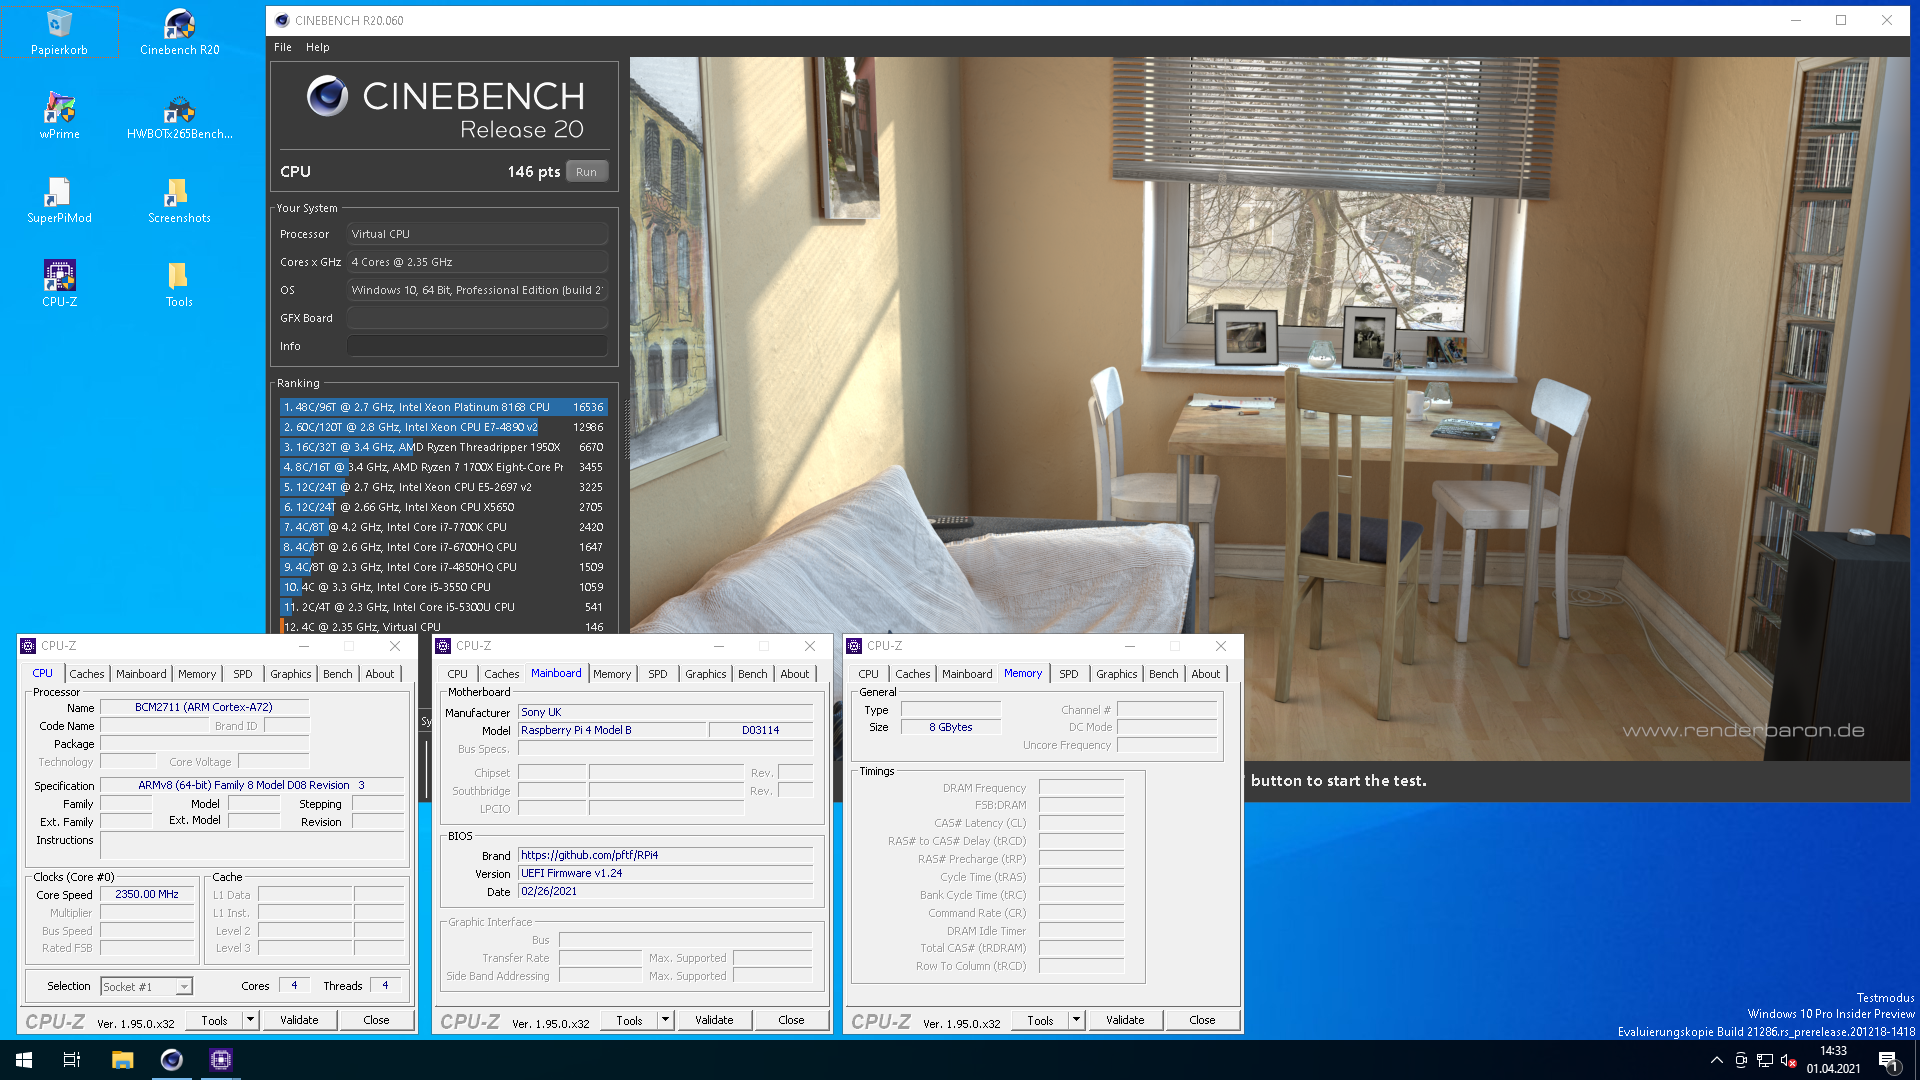Select ranking entry Ryzen Threadripper 1950X
Screen dimensions: 1920x1080
443,447
